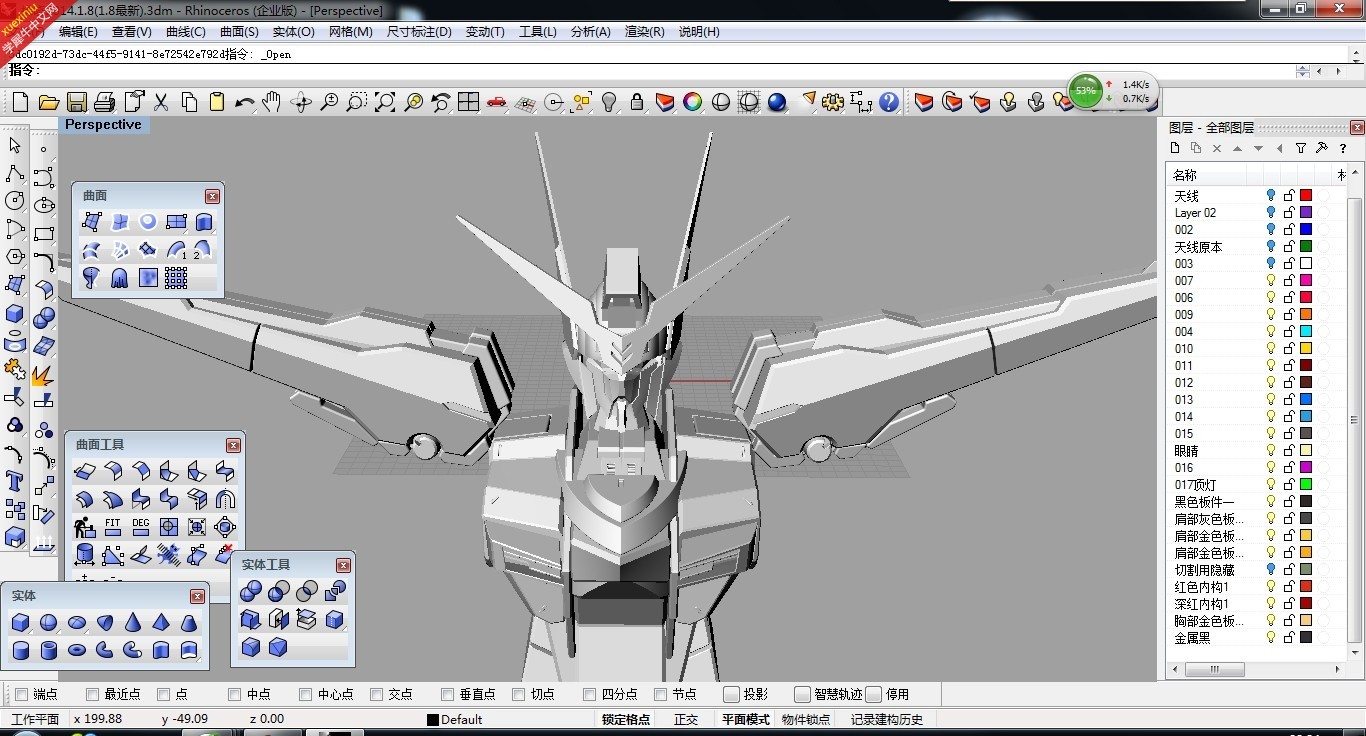Click the torus icon in 实体 panel
1366x736 pixels.
(x=76, y=651)
